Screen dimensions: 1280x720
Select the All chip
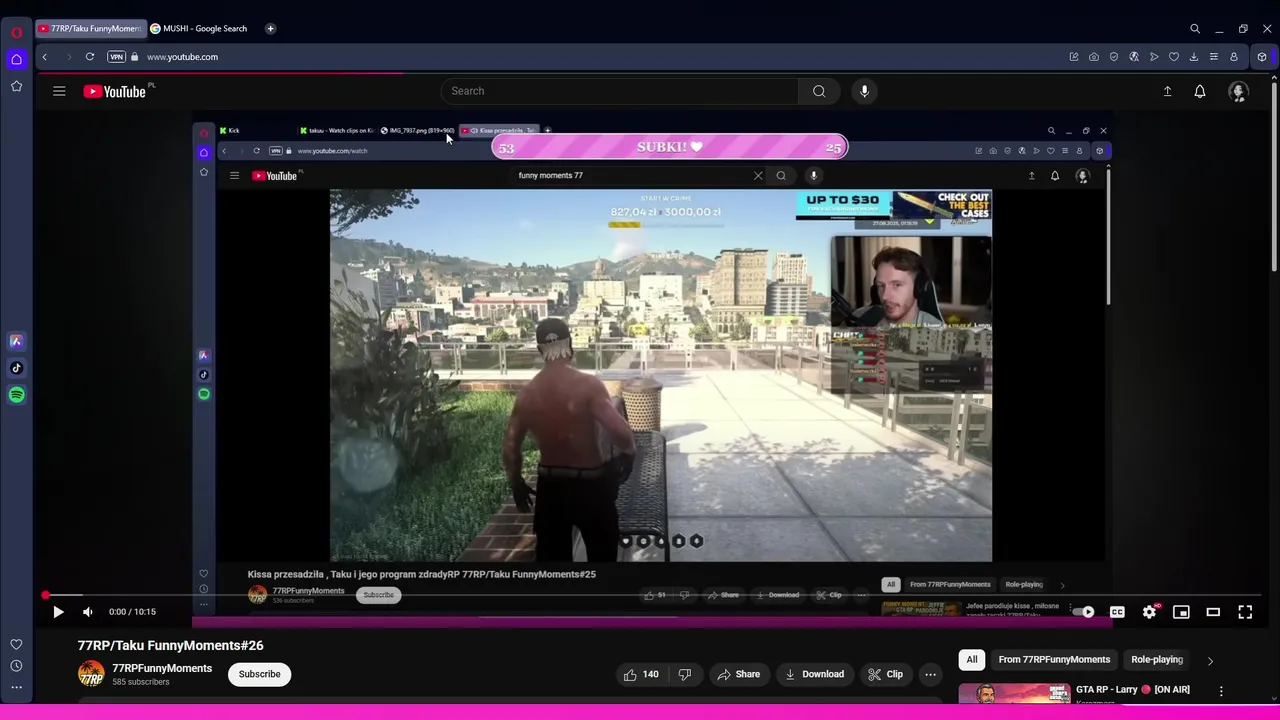(x=971, y=660)
